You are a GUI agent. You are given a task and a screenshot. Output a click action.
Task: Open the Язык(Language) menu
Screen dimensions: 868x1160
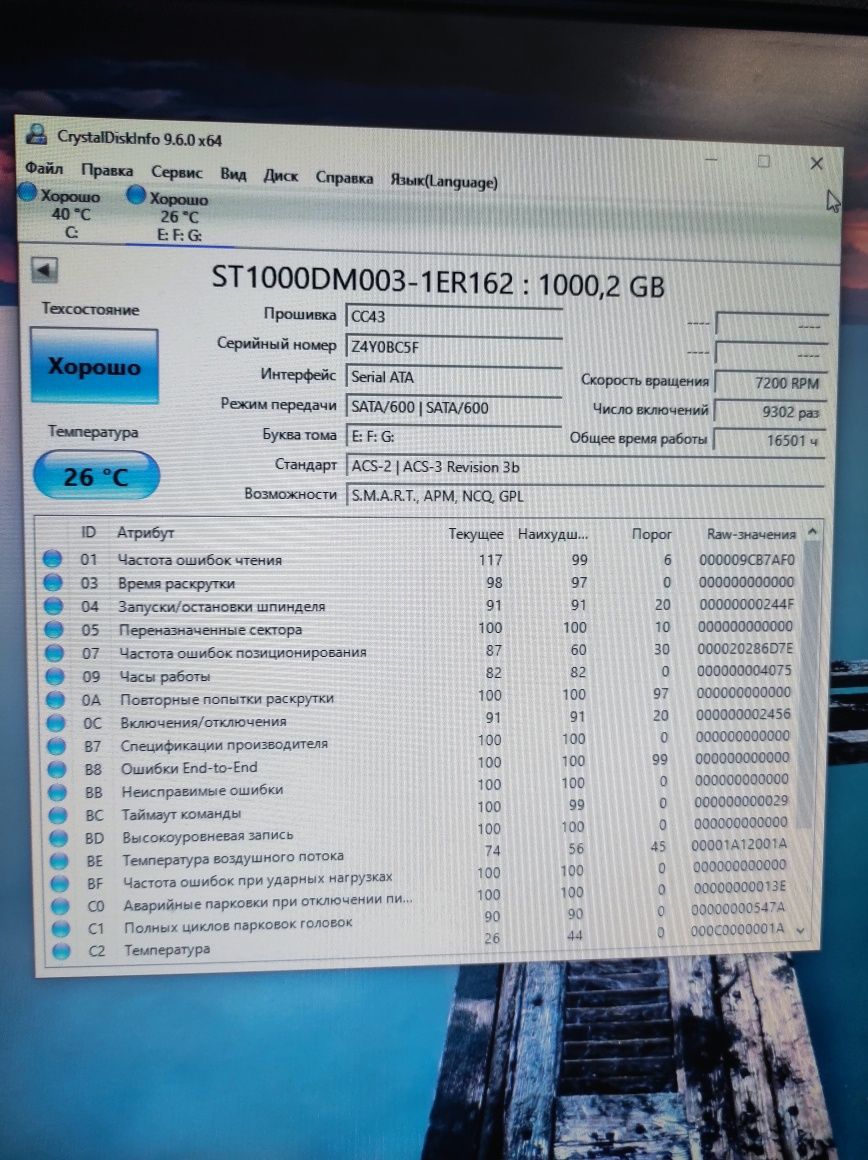(444, 181)
